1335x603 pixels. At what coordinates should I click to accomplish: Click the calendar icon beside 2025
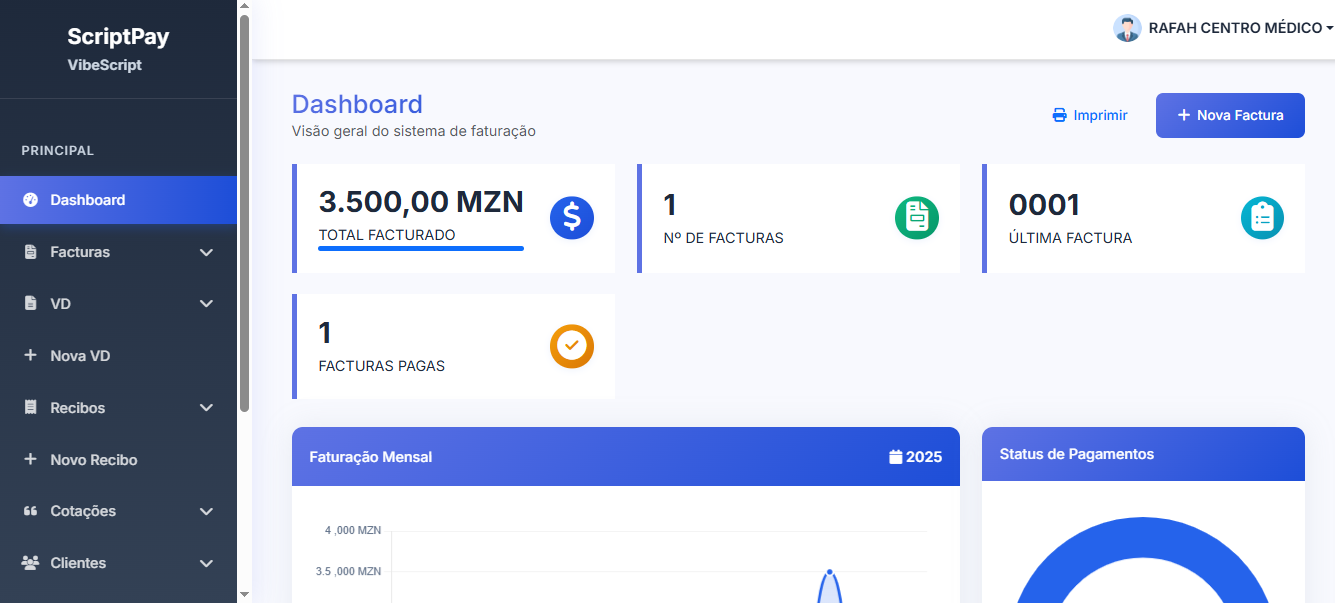point(896,457)
